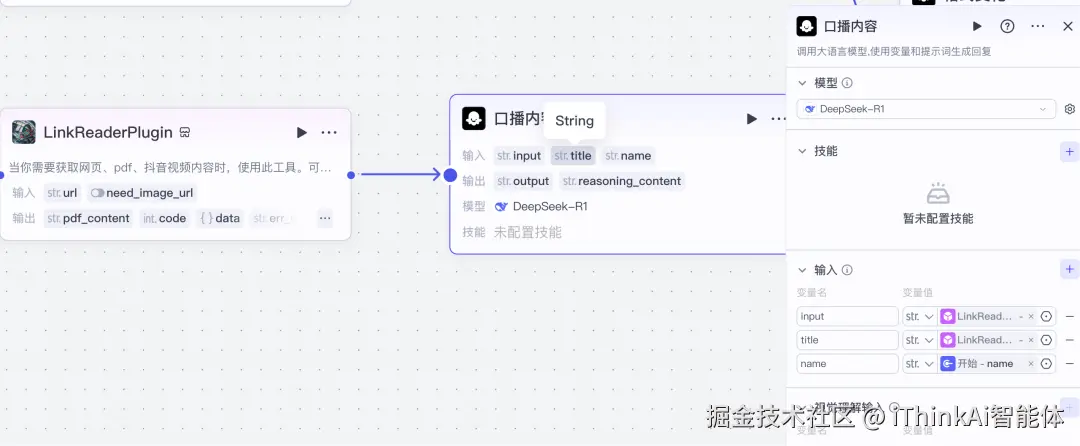Open the DeepSeek-R1 model dropdown
Viewport: 1080px width, 446px height.
pyautogui.click(x=926, y=109)
